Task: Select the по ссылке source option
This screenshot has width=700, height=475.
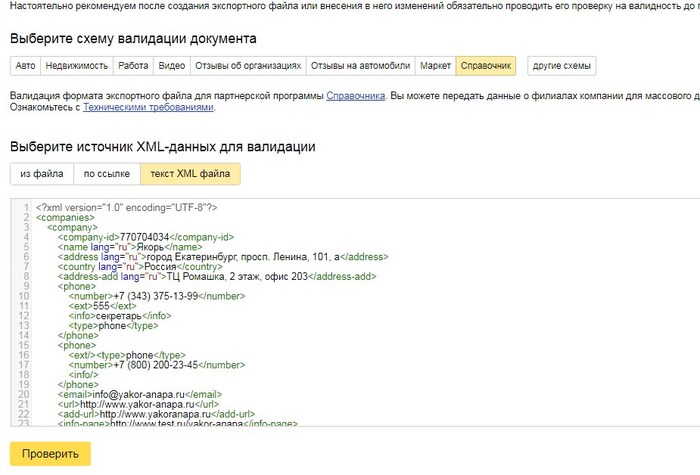Action: pyautogui.click(x=107, y=174)
